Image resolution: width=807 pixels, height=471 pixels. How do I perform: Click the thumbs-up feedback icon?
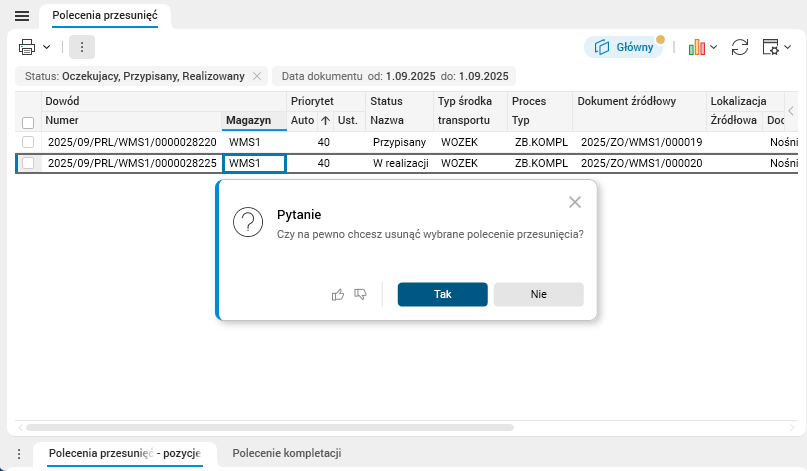pyautogui.click(x=338, y=294)
